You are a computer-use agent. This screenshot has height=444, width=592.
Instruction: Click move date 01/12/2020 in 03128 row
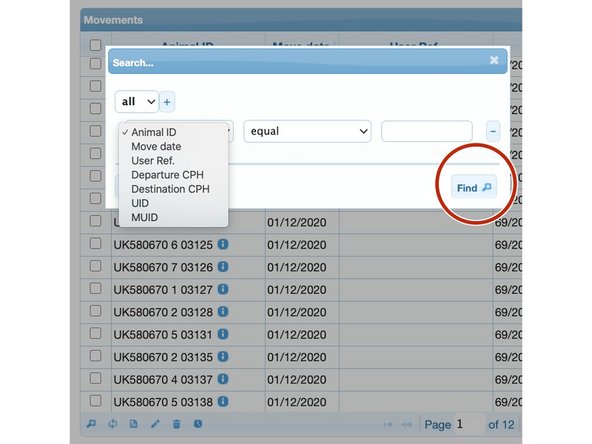[297, 313]
